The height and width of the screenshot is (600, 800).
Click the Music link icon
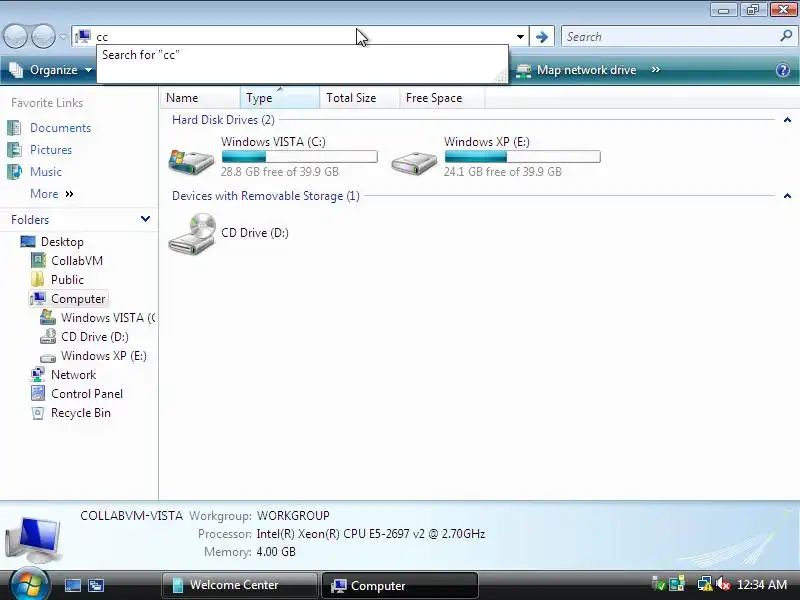14,171
